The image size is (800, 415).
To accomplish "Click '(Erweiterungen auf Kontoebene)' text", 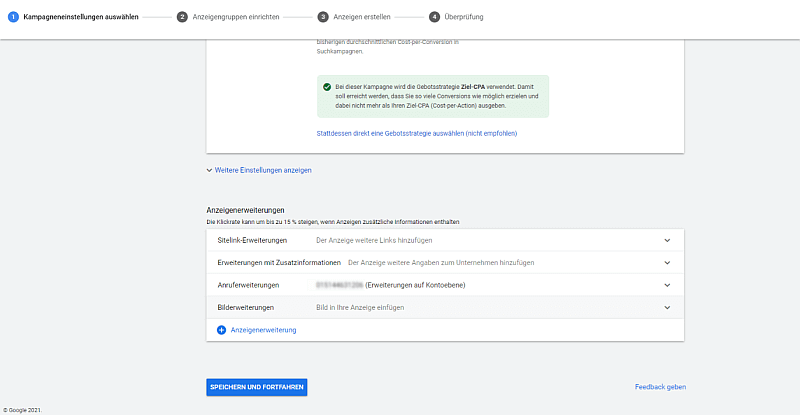I will 415,285.
